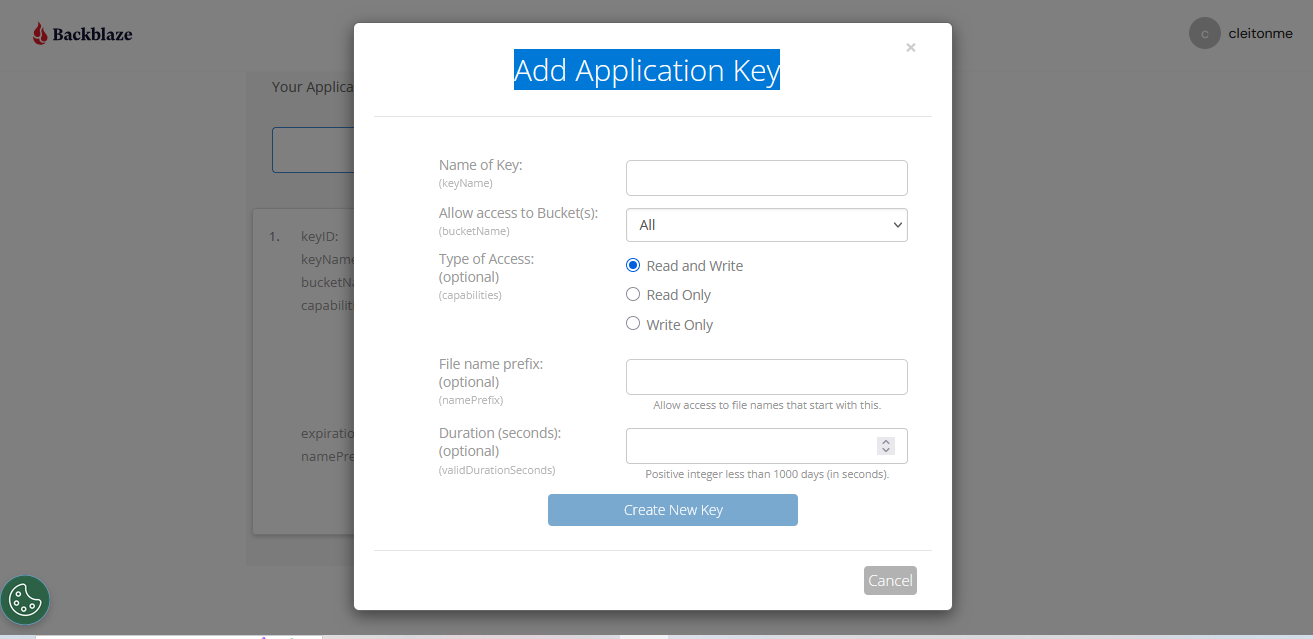Increase duration with the up arrow
The height and width of the screenshot is (639, 1313).
885,441
